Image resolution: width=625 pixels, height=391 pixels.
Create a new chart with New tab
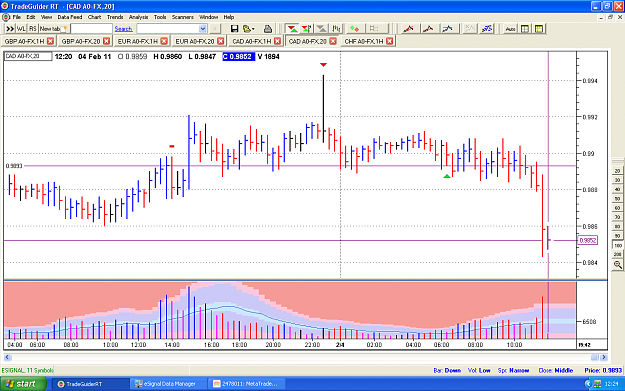click(53, 29)
